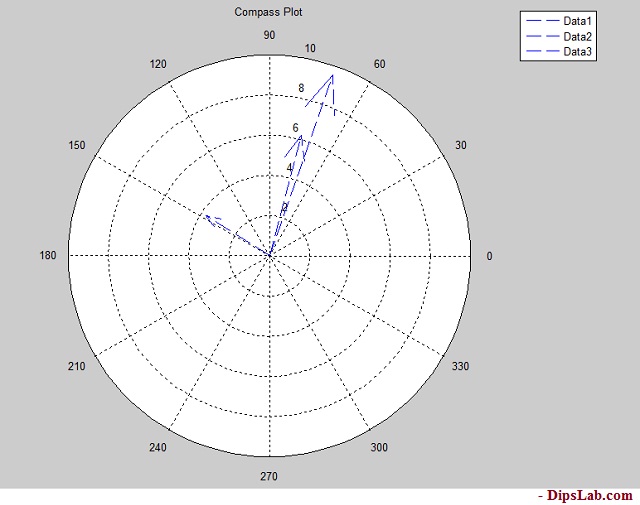The width and height of the screenshot is (640, 505).
Task: Select the 150 degree angle label
Action: [77, 146]
